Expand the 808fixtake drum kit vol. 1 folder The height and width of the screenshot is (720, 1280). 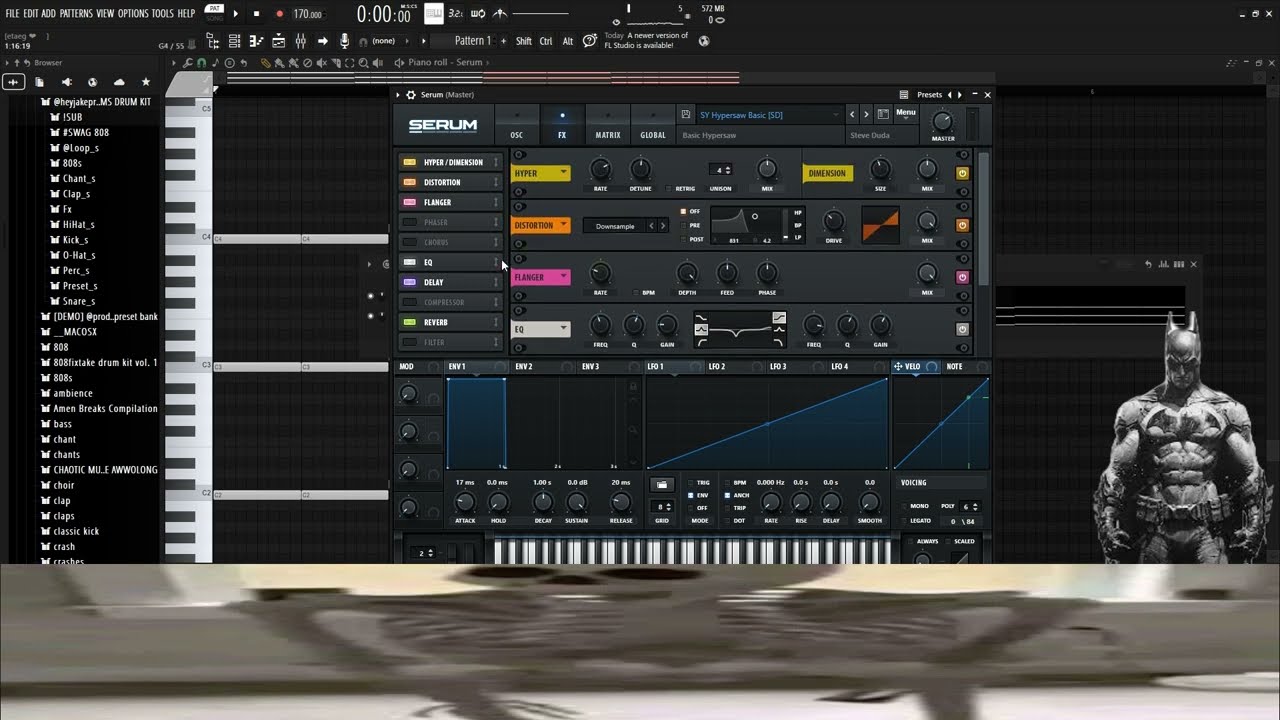tap(99, 362)
